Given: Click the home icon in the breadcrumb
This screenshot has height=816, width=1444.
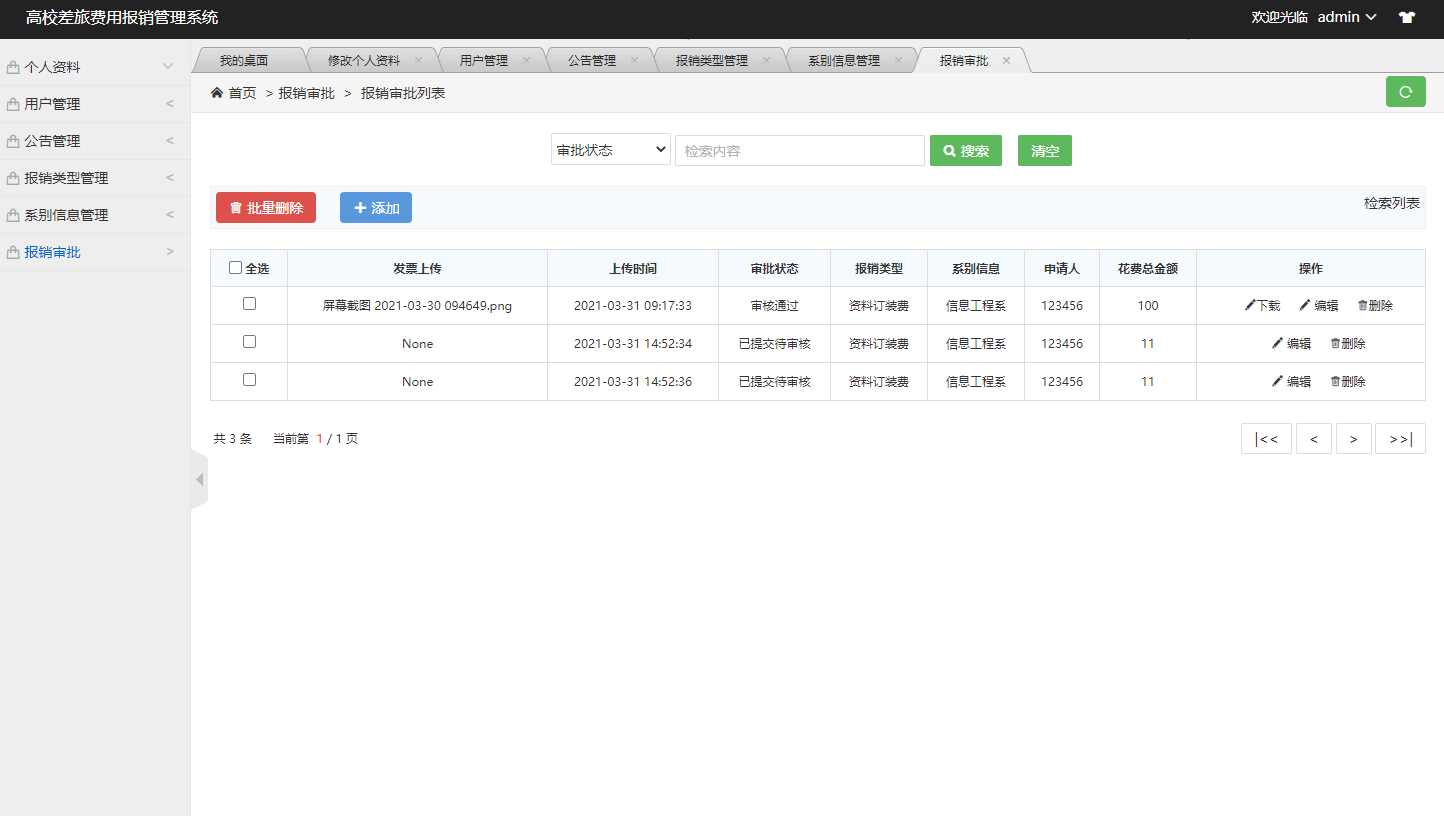Looking at the screenshot, I should pos(215,91).
